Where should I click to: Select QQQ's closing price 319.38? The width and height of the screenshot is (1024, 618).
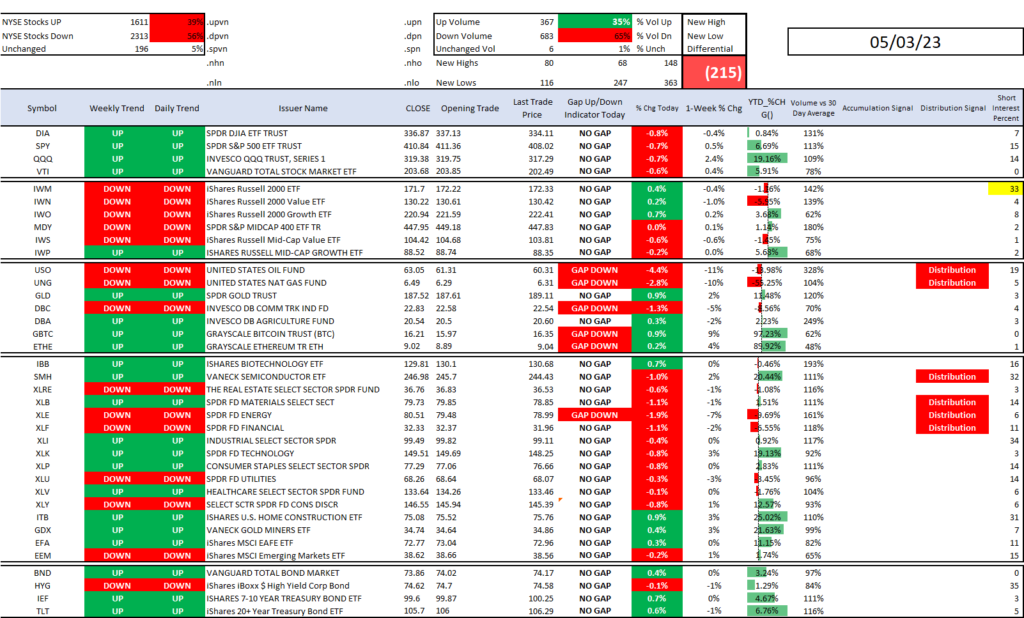(417, 159)
